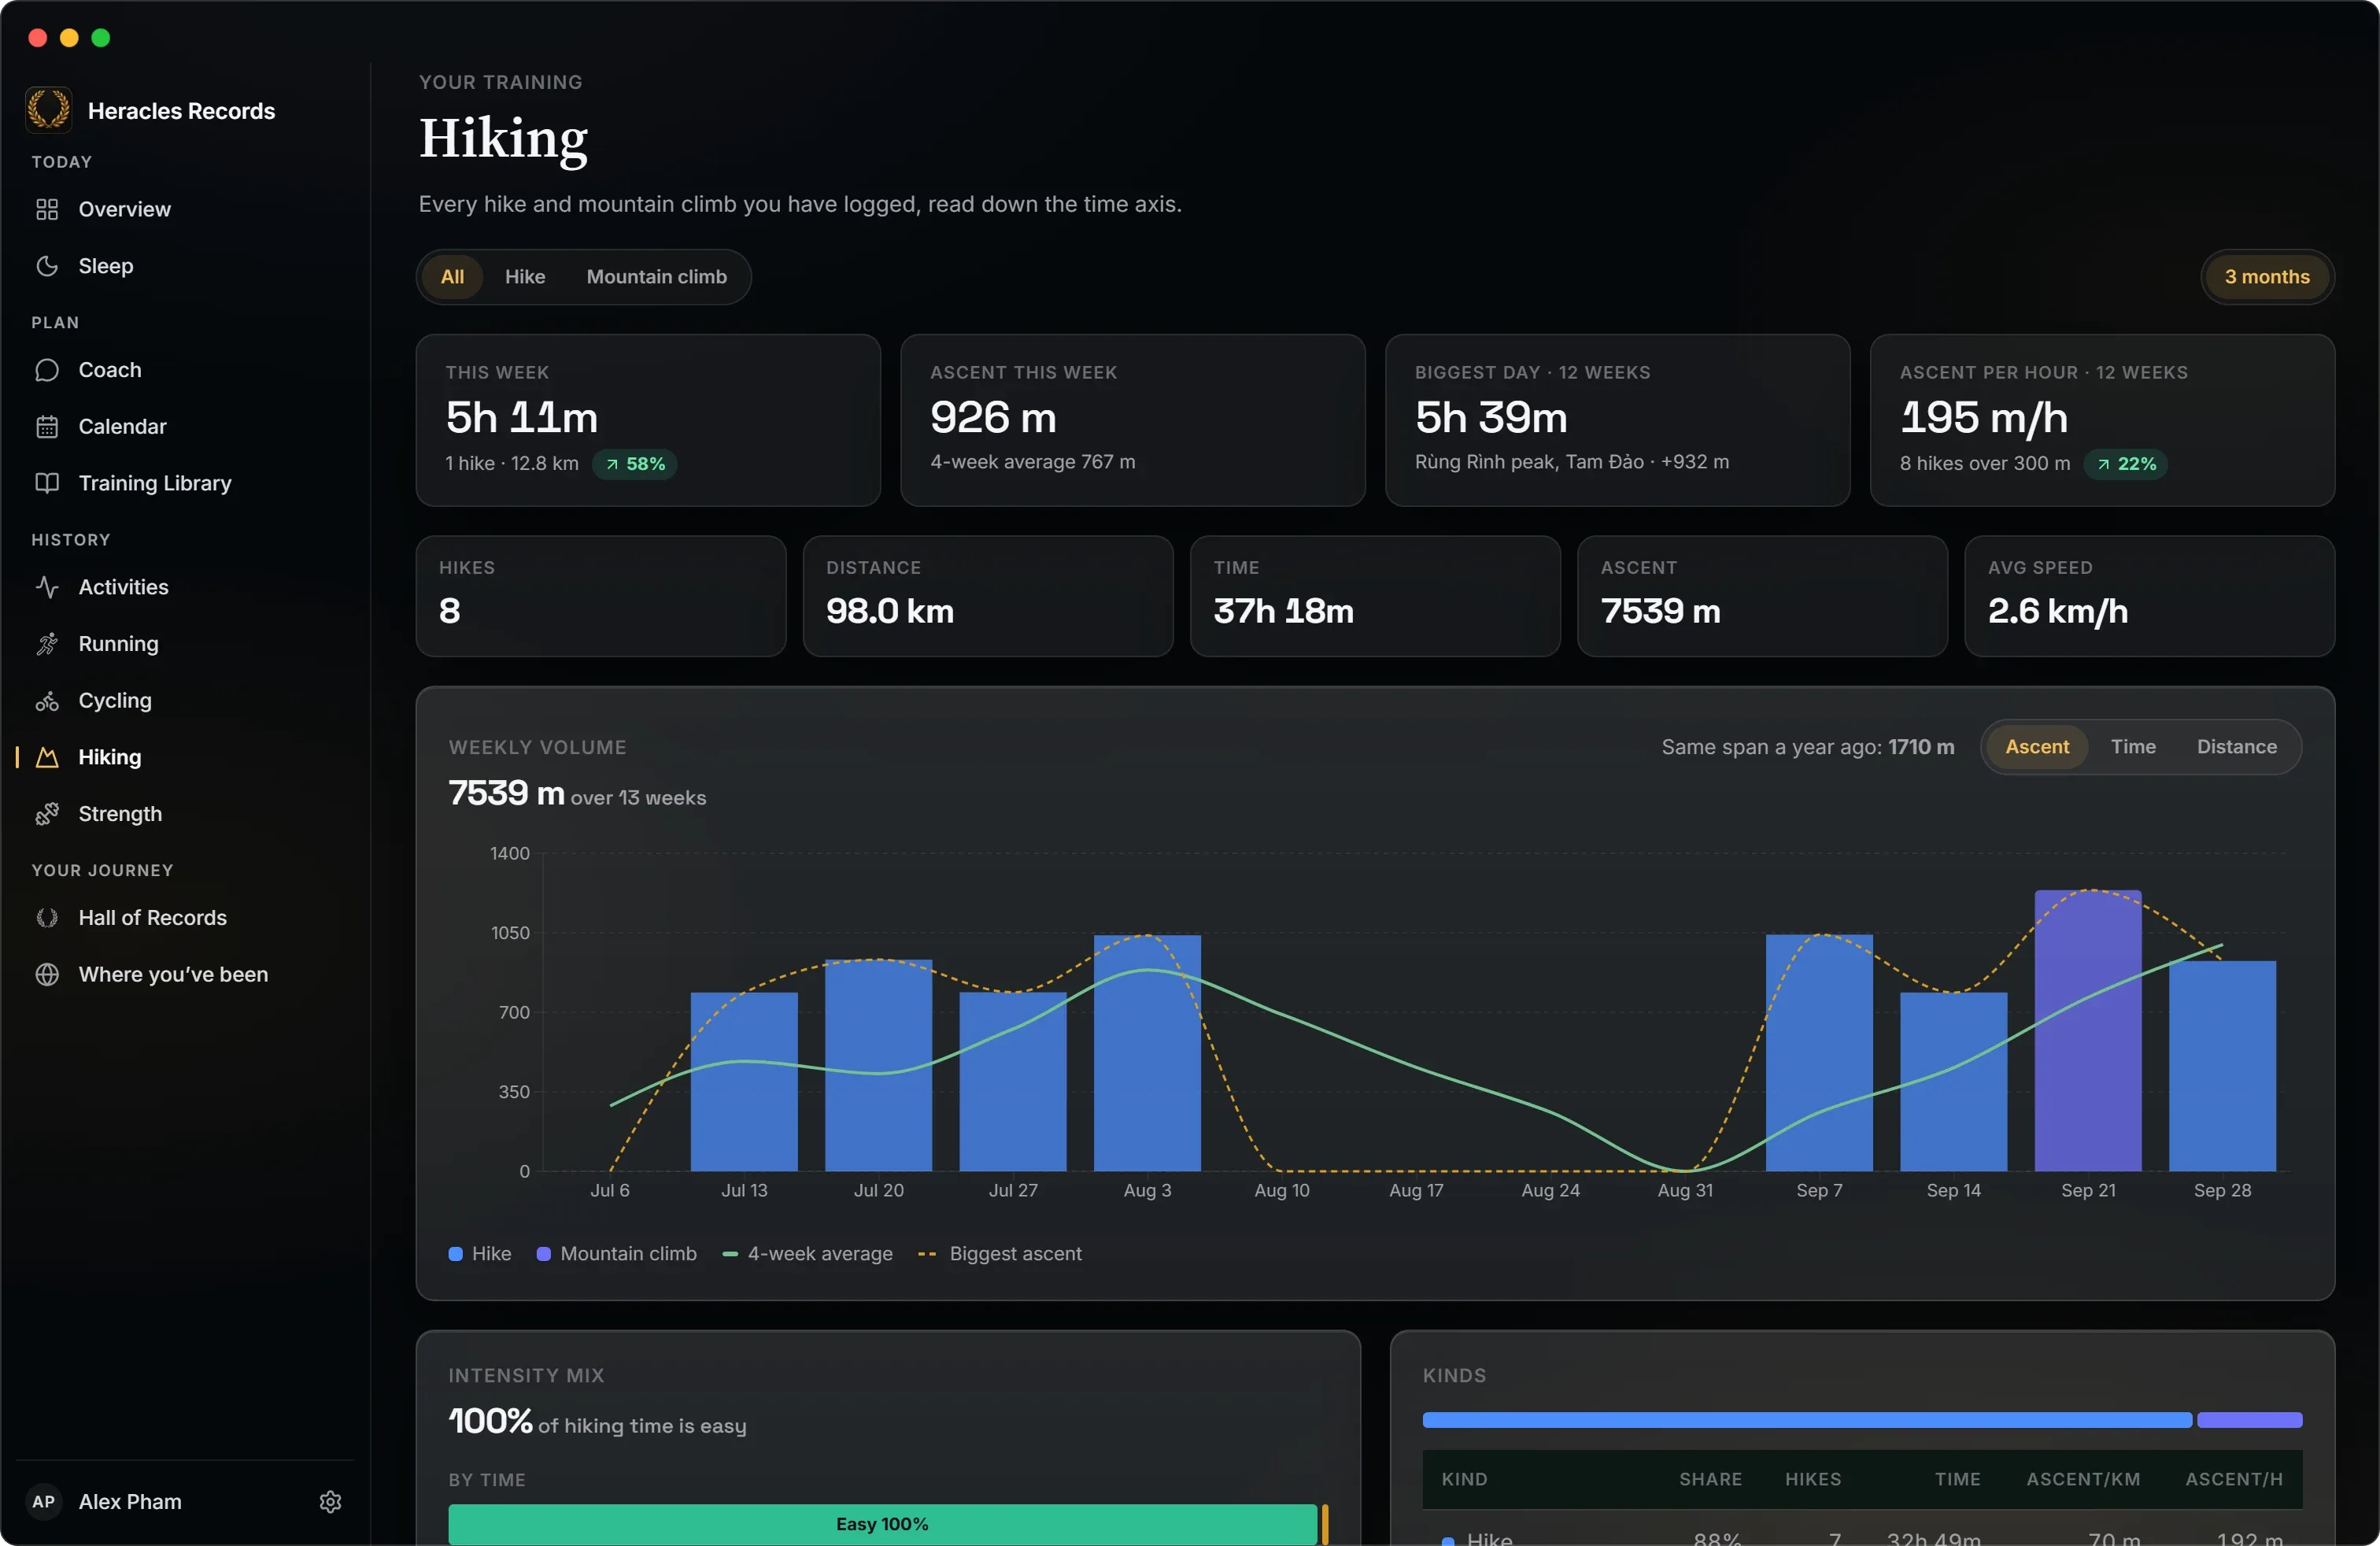This screenshot has height=1546, width=2380.
Task: Filter to Hike kind only
Action: [x=525, y=277]
